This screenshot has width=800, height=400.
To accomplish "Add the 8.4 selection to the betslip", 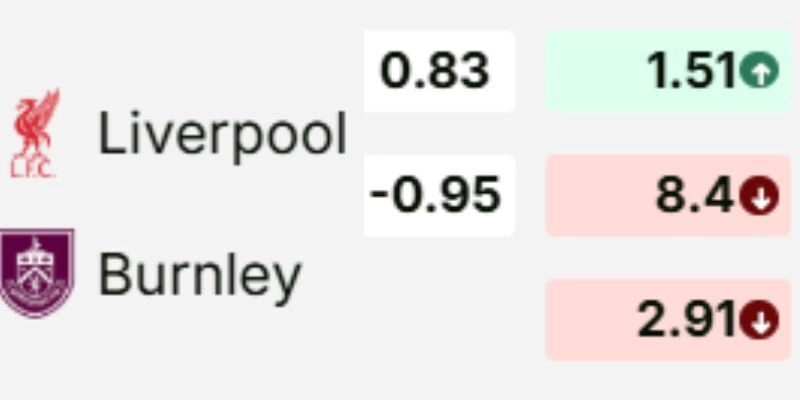I will [x=668, y=196].
